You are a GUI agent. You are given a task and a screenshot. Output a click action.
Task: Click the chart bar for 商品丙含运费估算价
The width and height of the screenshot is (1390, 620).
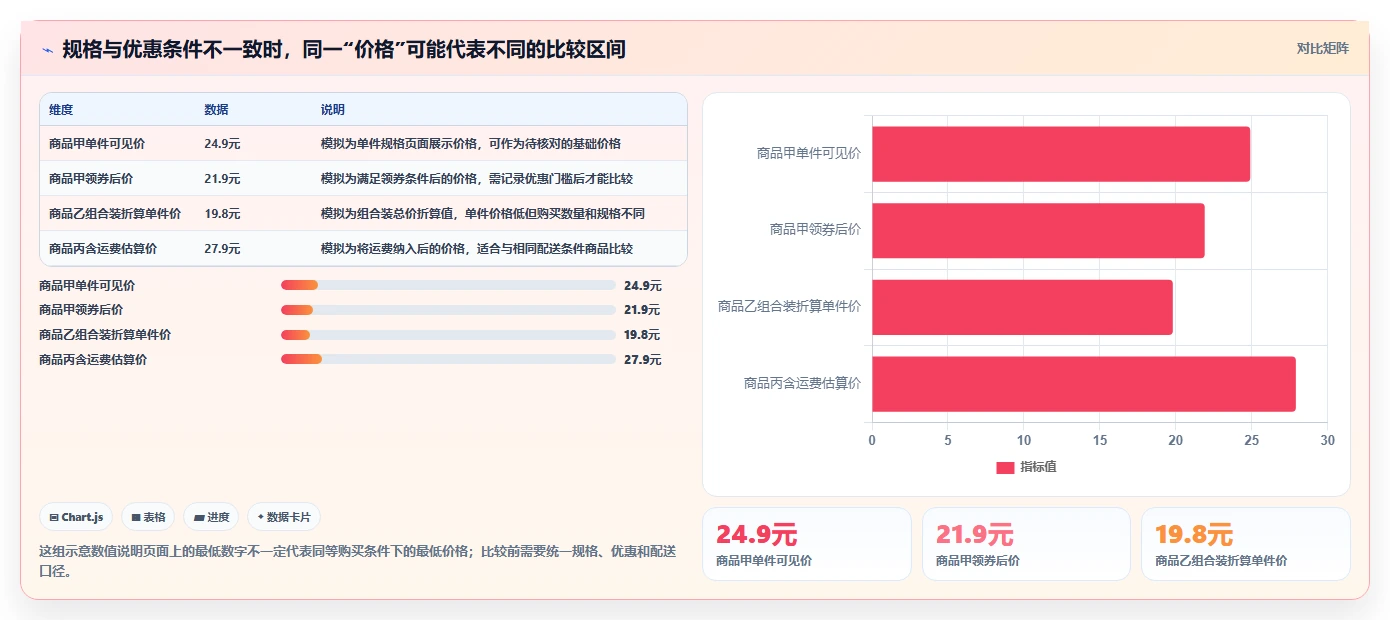[1084, 384]
